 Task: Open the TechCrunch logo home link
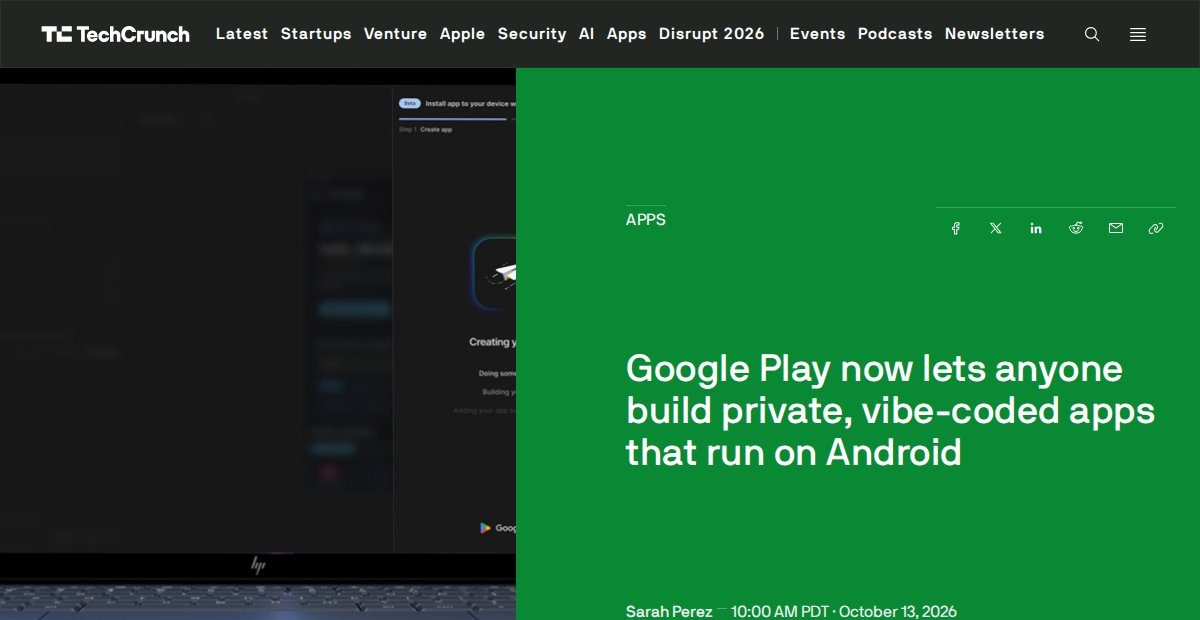[115, 34]
